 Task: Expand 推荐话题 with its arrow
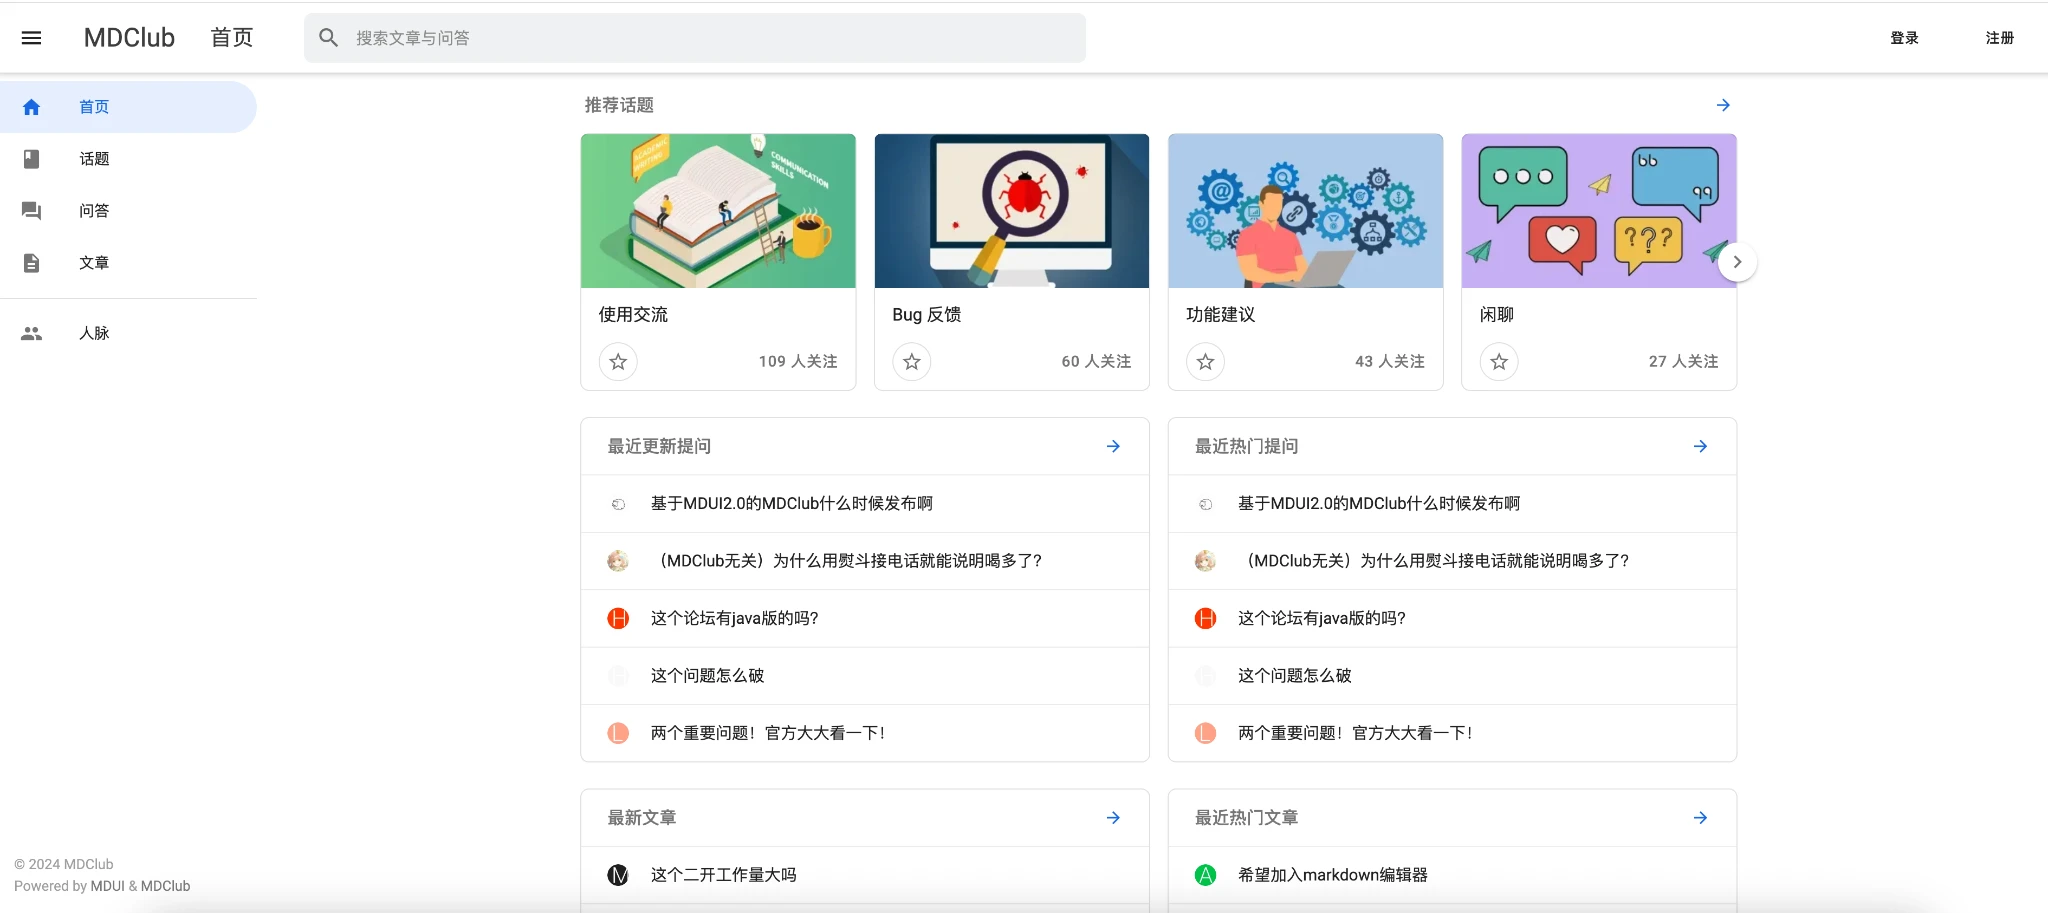1723,105
